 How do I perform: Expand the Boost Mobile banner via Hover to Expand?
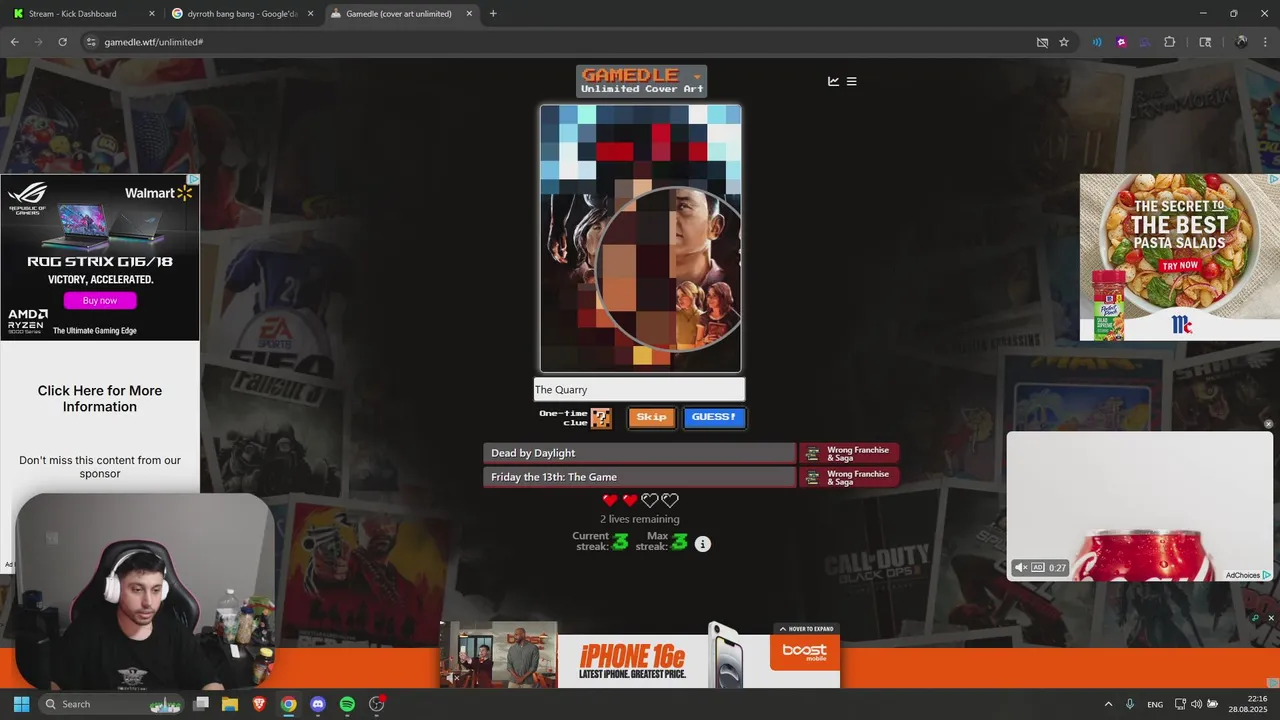805,629
